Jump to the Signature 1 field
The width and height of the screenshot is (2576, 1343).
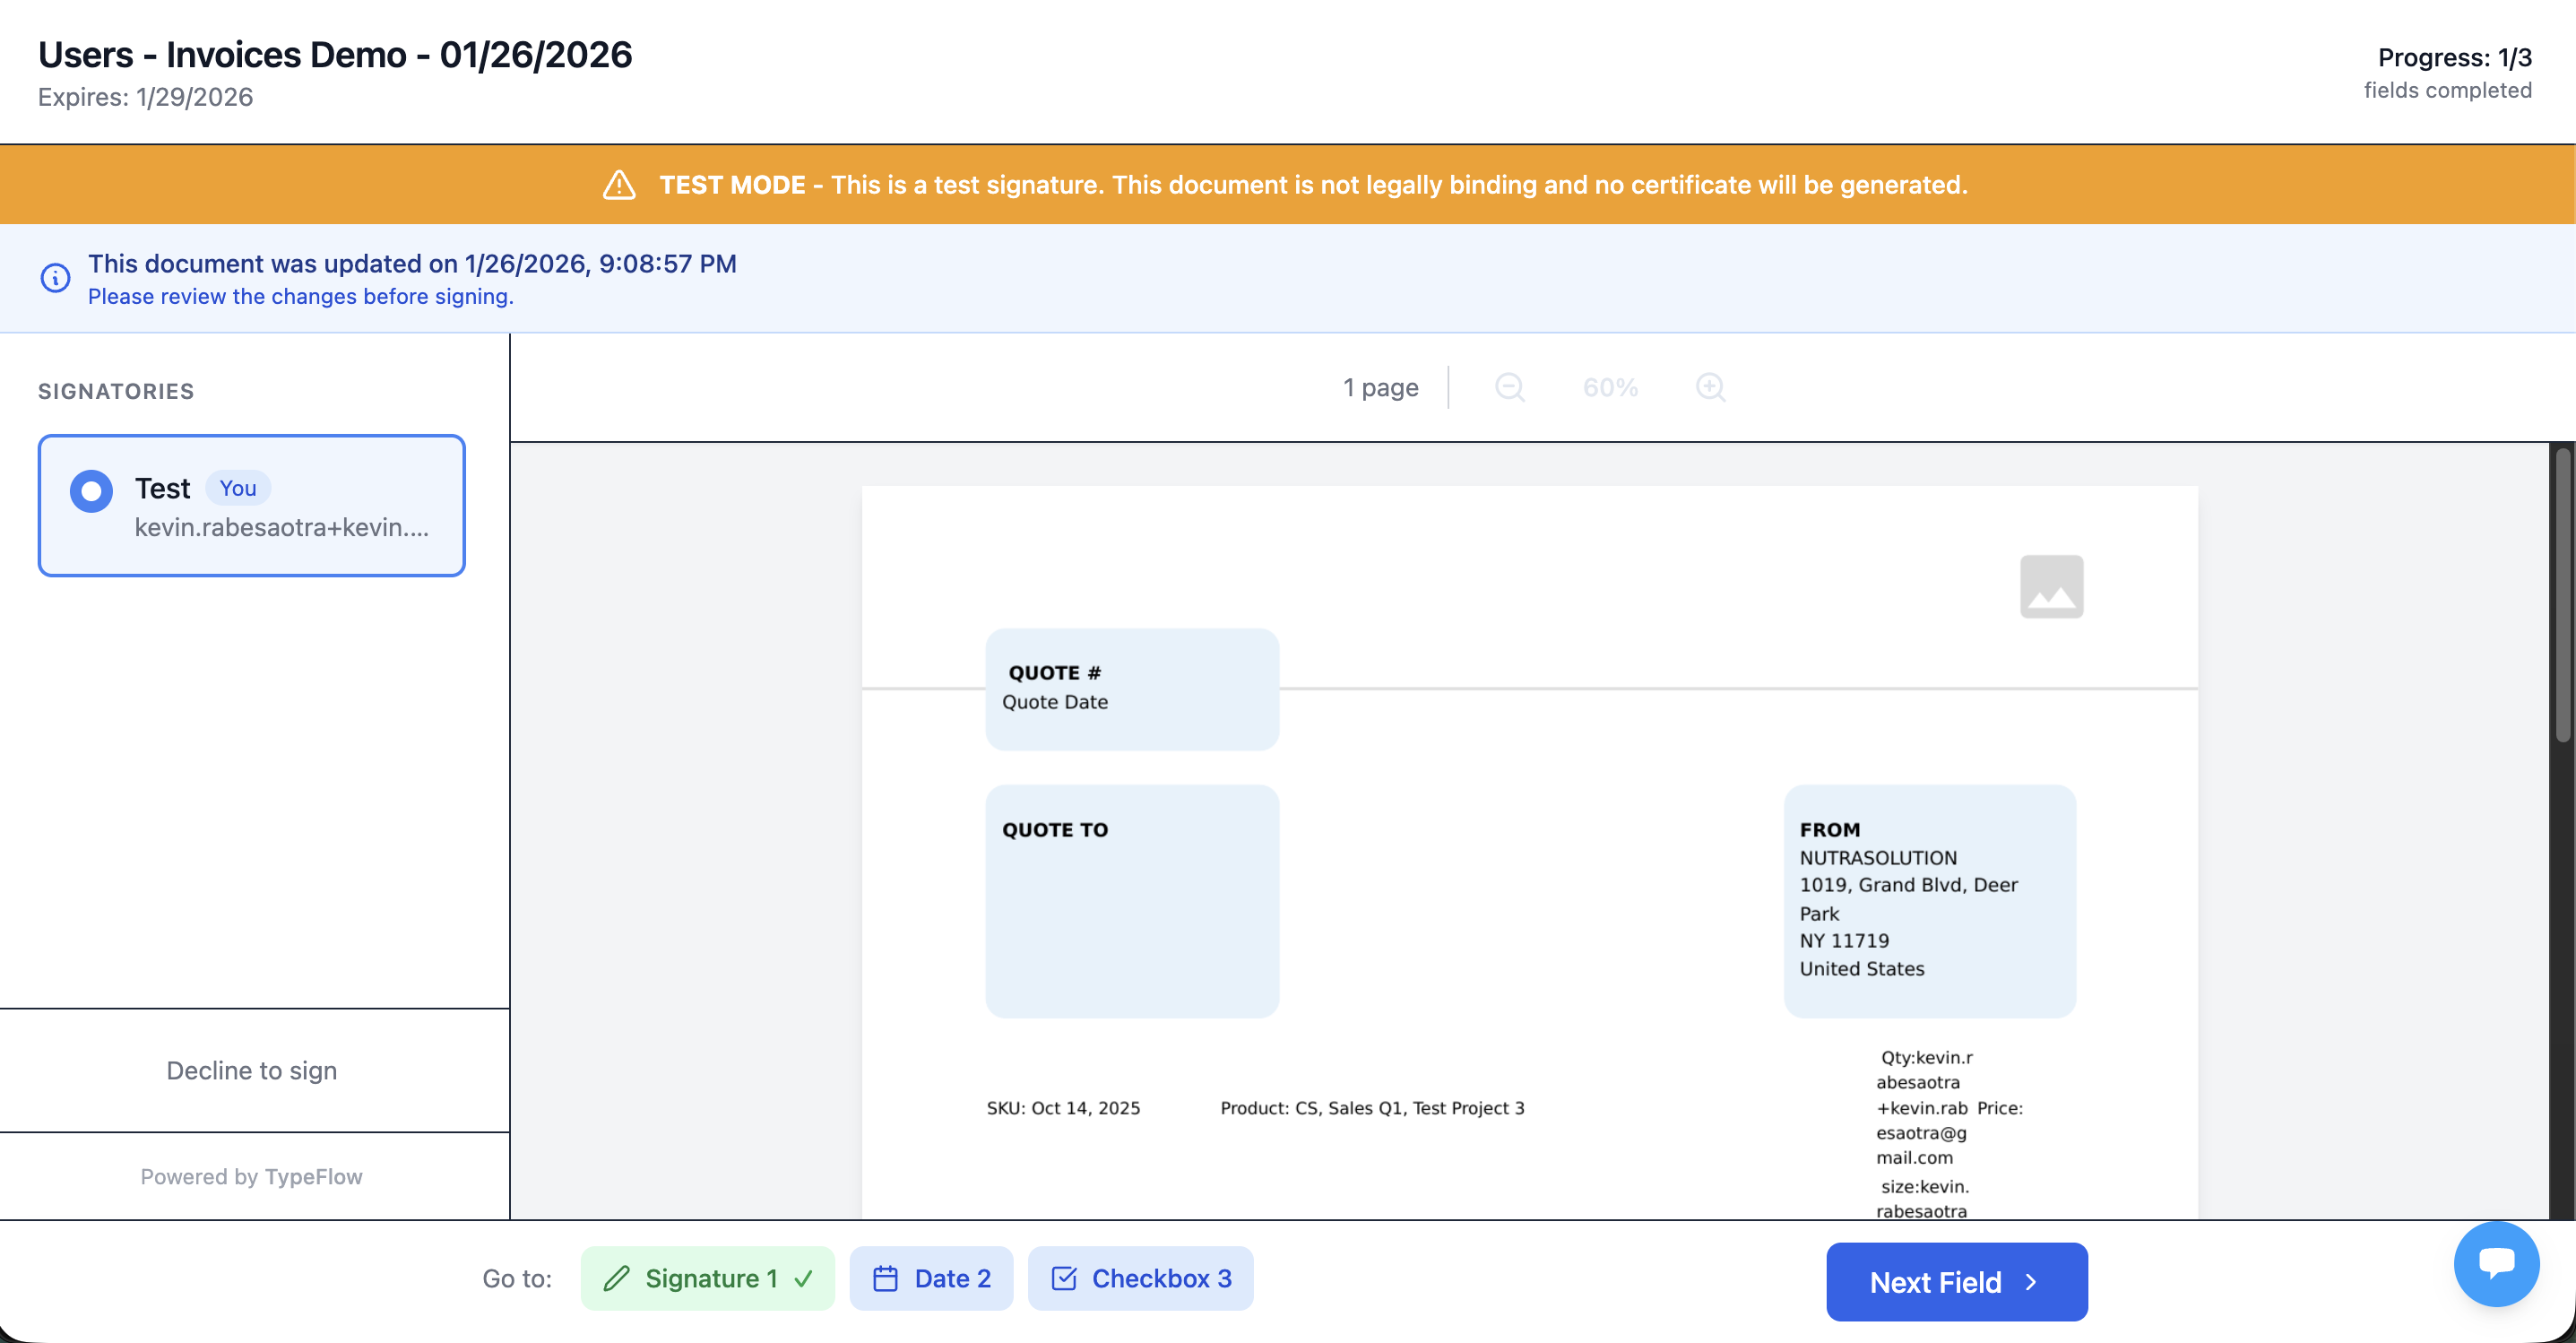point(710,1278)
